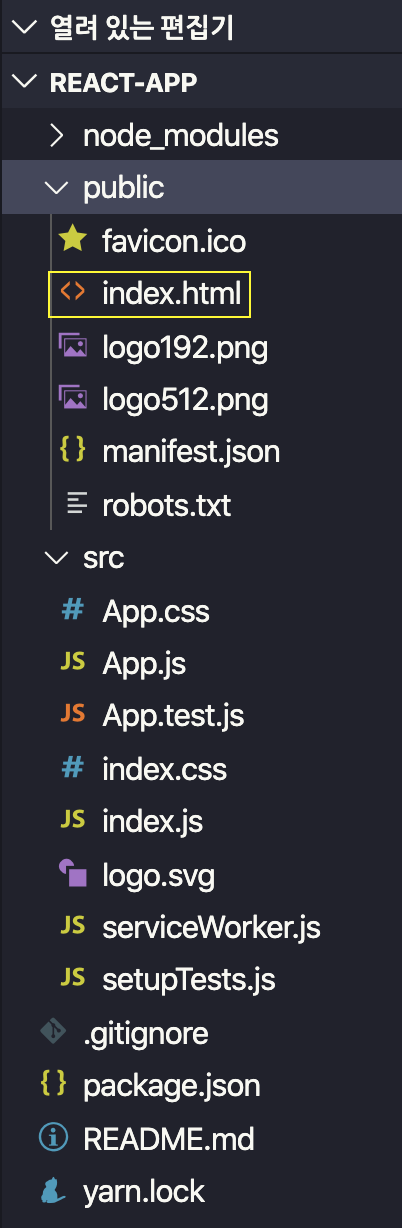Viewport: 402px width, 1228px height.
Task: Click the git diamond icon of .gitignore
Action: tap(52, 1032)
